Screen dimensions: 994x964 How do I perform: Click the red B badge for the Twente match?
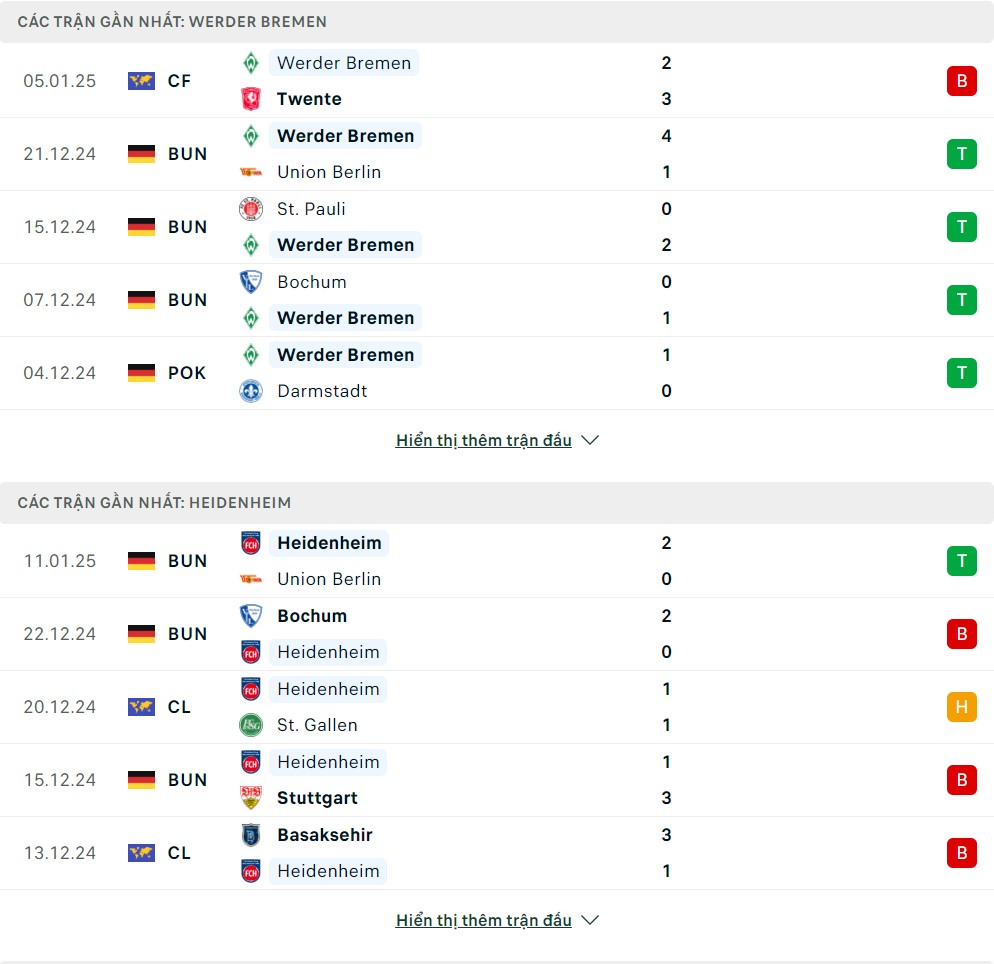[x=962, y=81]
